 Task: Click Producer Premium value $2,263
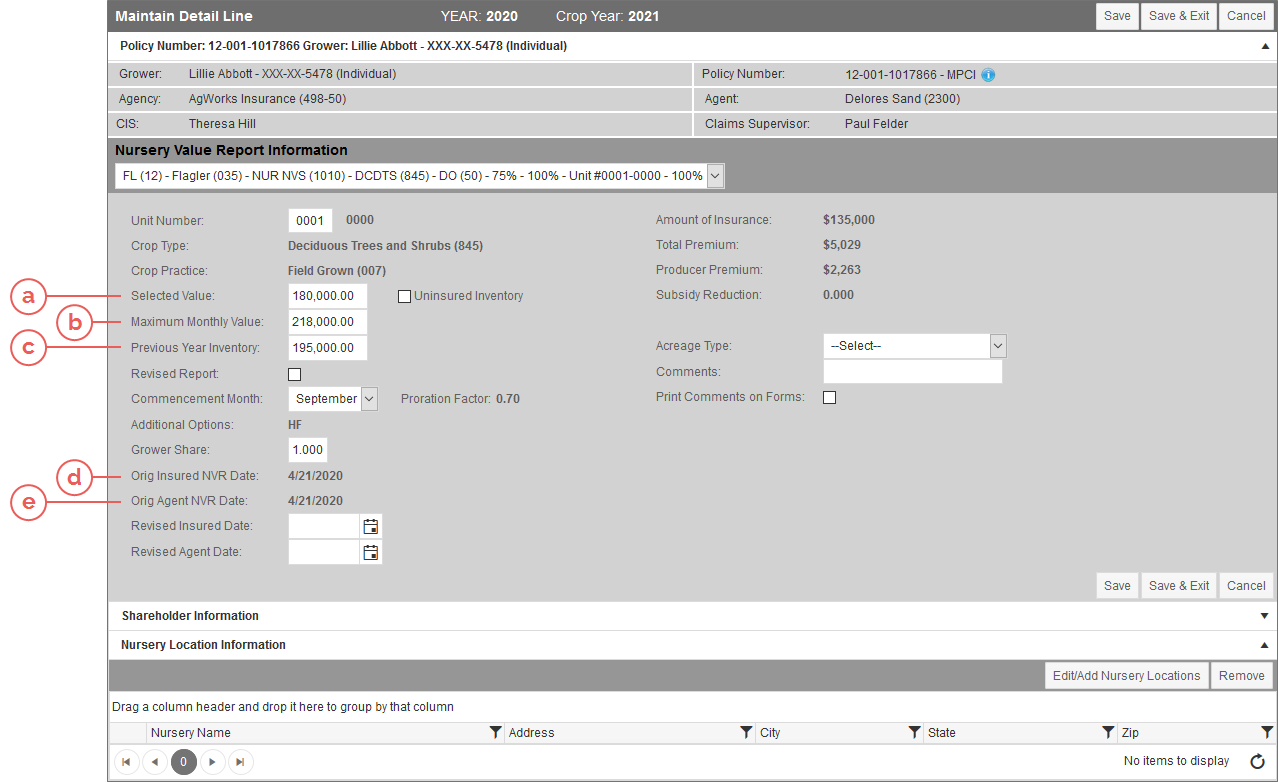(x=842, y=270)
